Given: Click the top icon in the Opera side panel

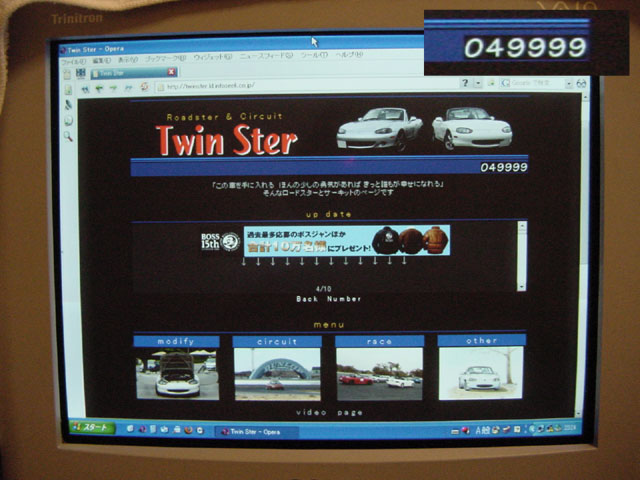Looking at the screenshot, I should tap(68, 90).
